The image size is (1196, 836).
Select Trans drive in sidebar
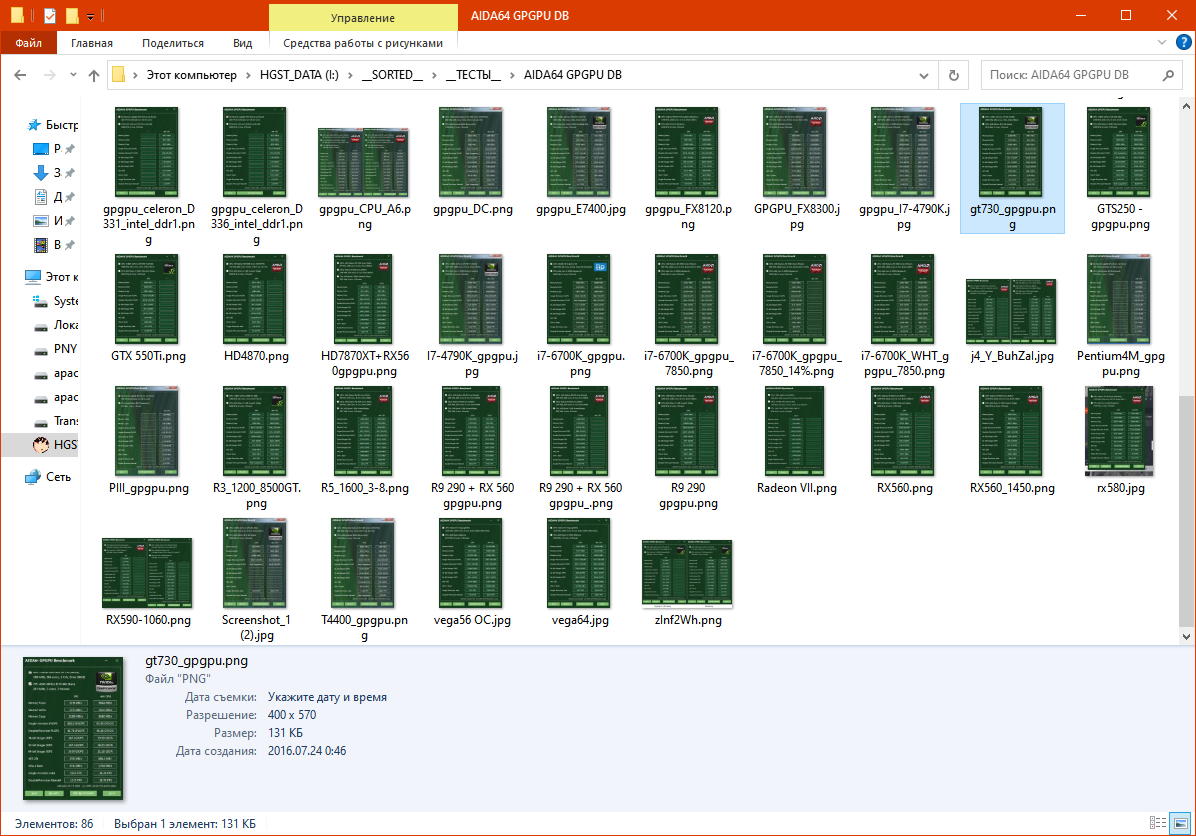56,421
